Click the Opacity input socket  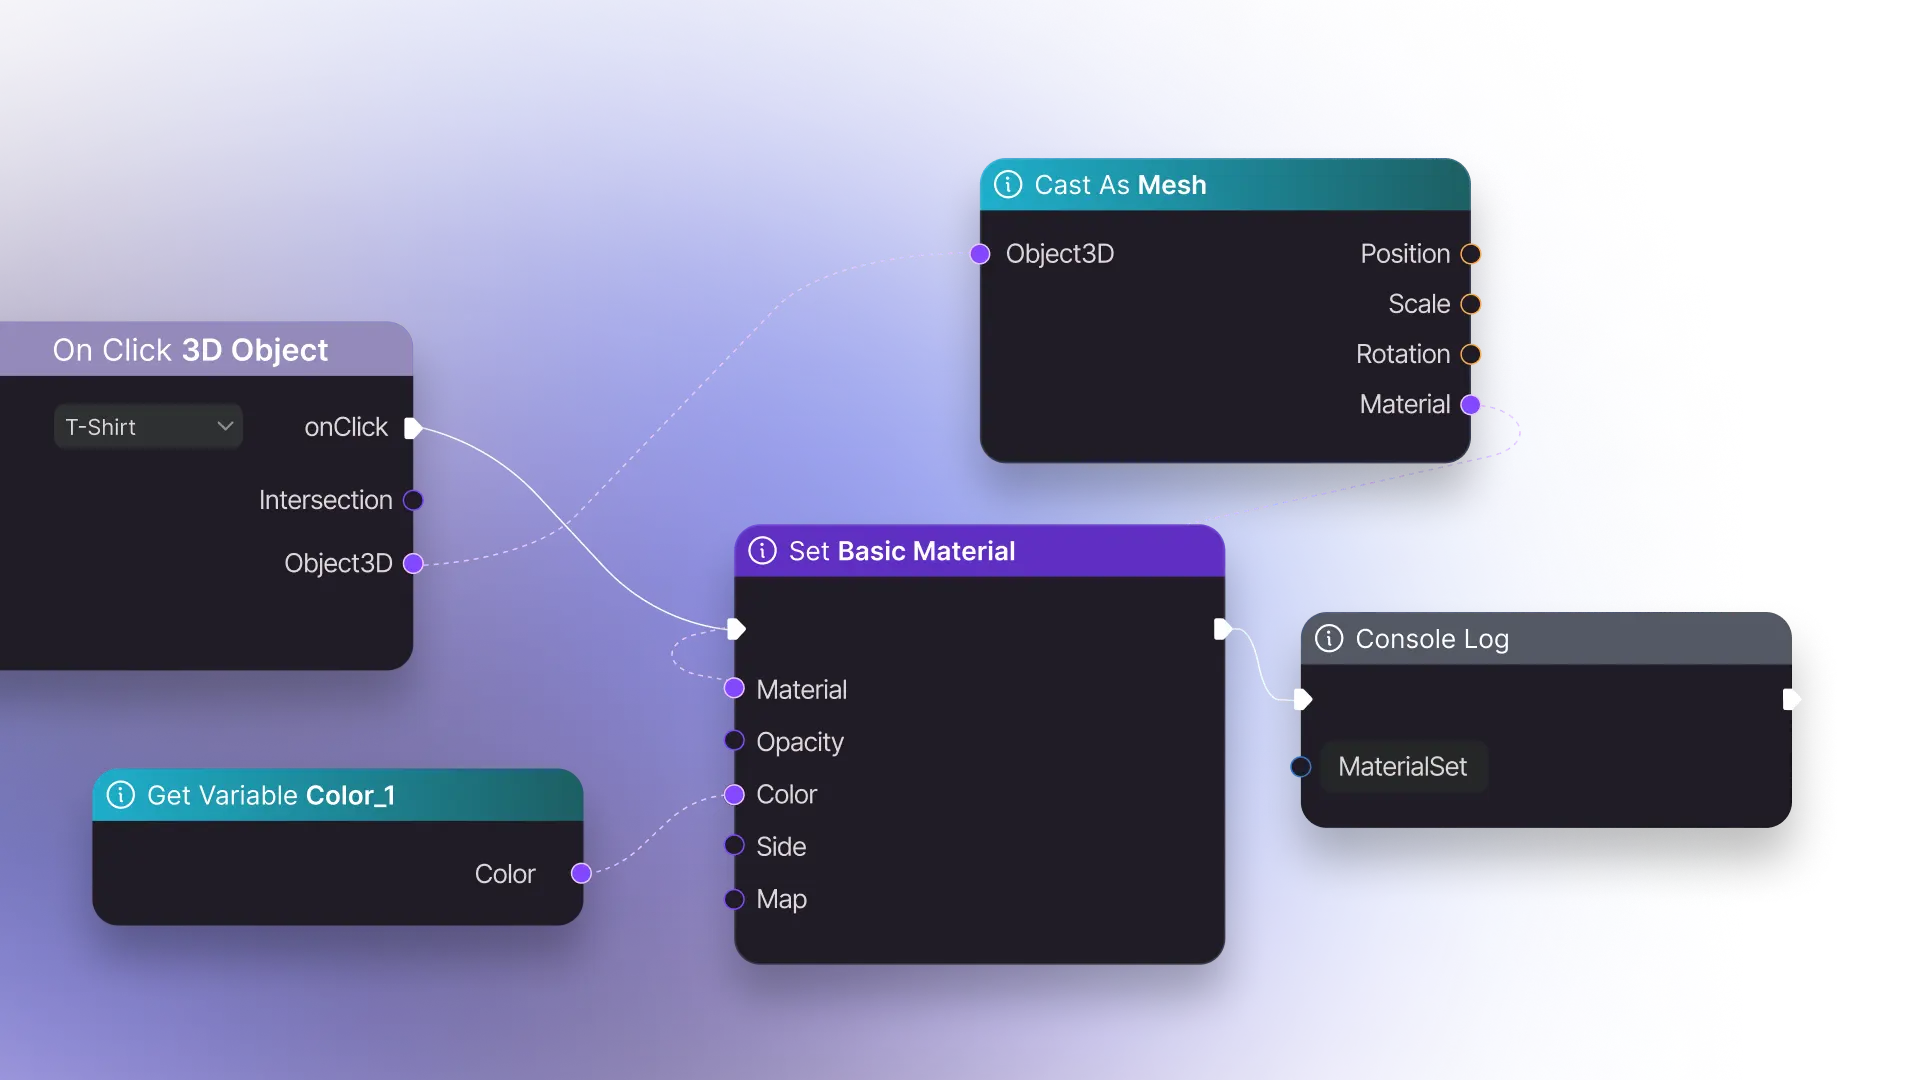point(734,741)
